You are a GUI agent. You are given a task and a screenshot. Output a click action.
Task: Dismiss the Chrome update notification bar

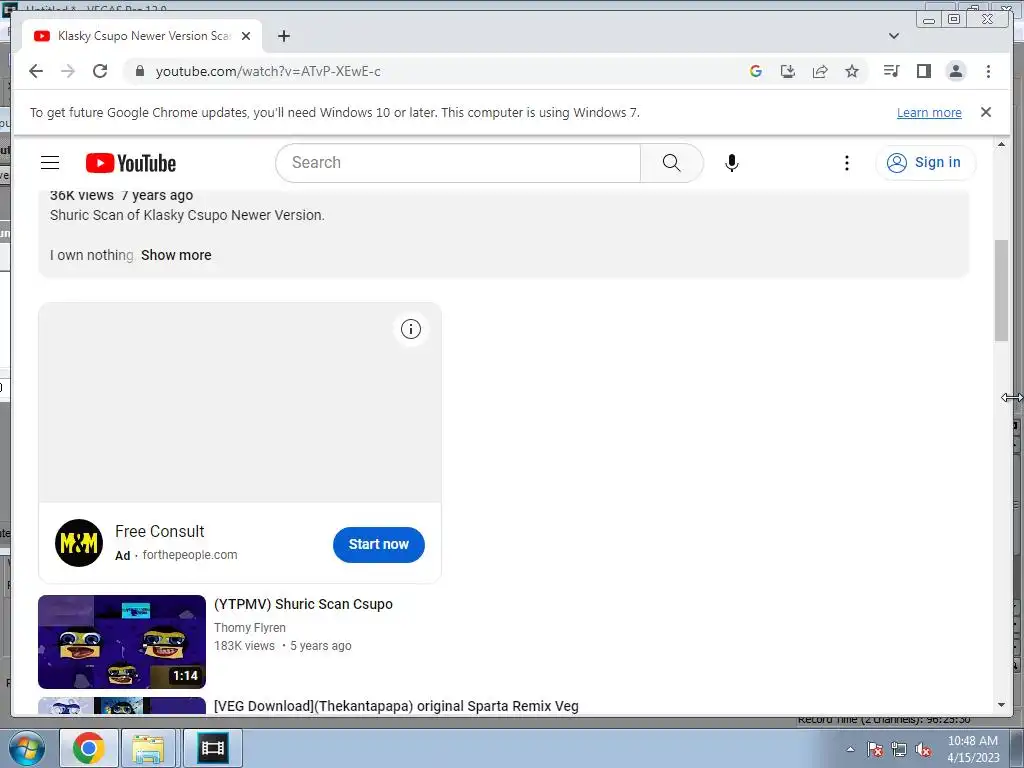pyautogui.click(x=986, y=112)
